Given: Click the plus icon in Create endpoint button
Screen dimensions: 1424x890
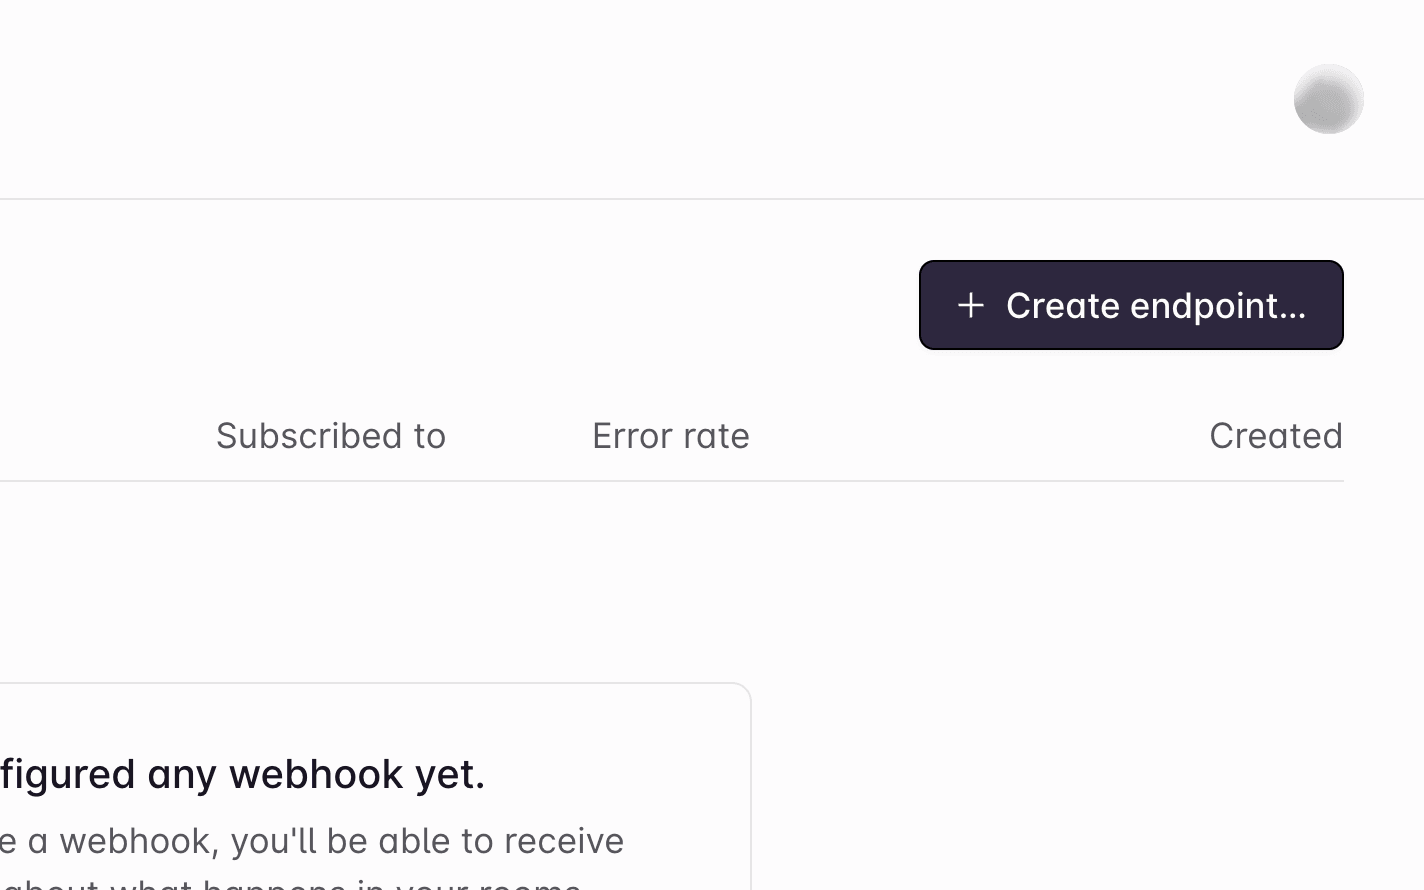Looking at the screenshot, I should 971,305.
